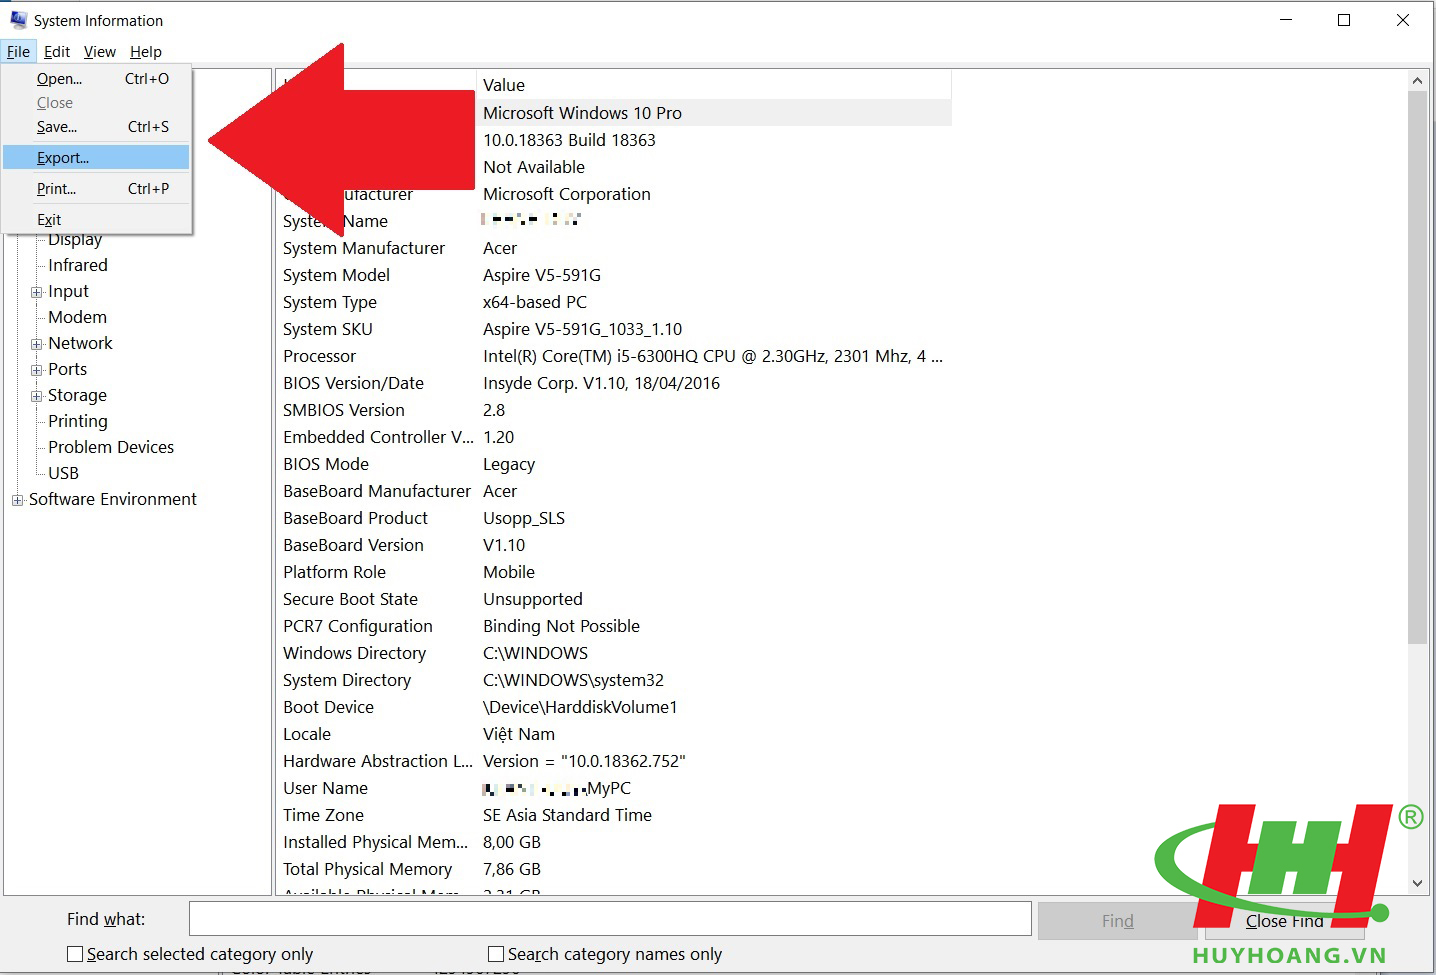Click the System Information app icon in title bar
1436x975 pixels.
[x=18, y=20]
